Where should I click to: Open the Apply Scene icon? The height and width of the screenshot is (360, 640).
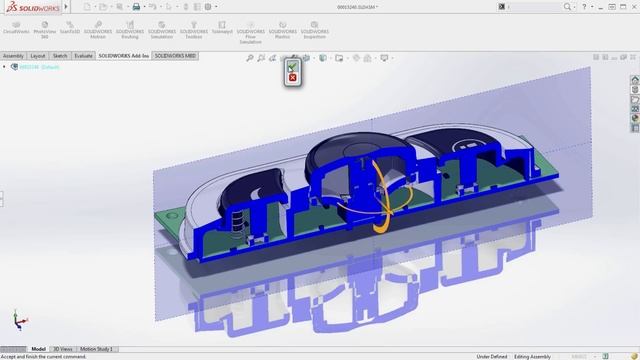tap(367, 58)
